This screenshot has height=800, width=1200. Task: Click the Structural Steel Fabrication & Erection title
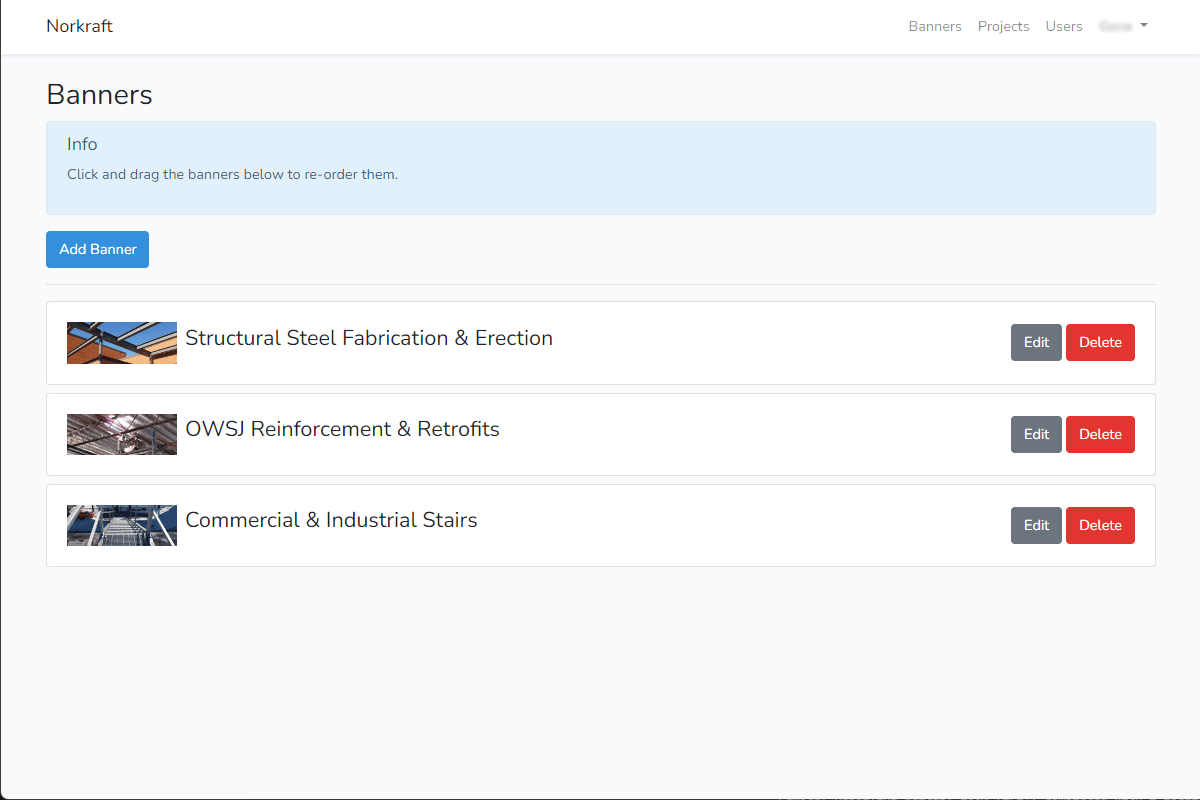[368, 338]
